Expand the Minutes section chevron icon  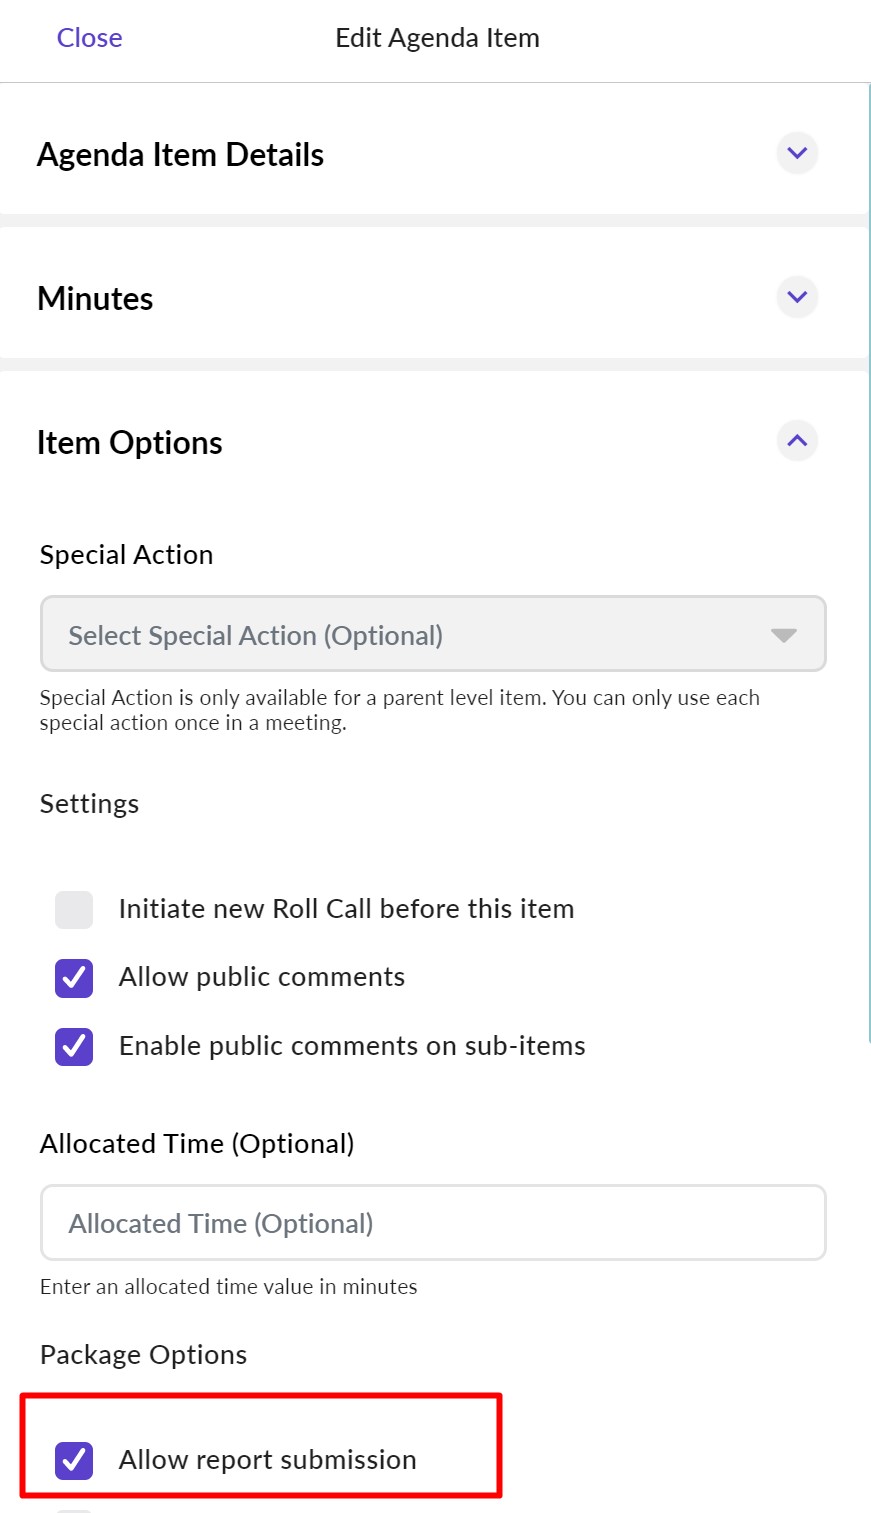coord(797,297)
